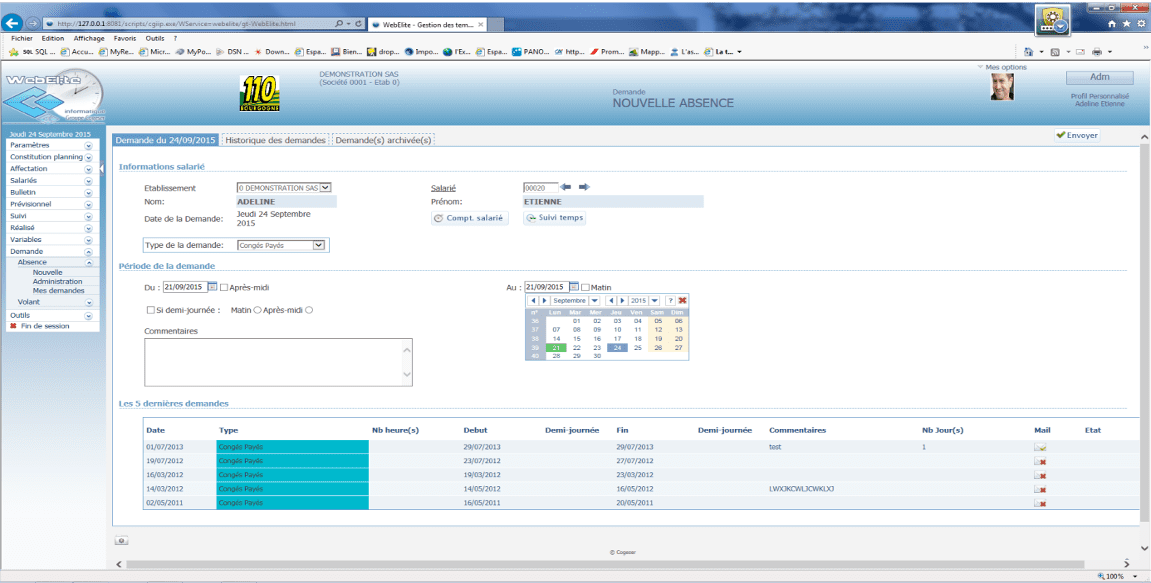Go to the previous employee with the left arrow
Image resolution: width=1151 pixels, height=583 pixels.
click(x=565, y=187)
